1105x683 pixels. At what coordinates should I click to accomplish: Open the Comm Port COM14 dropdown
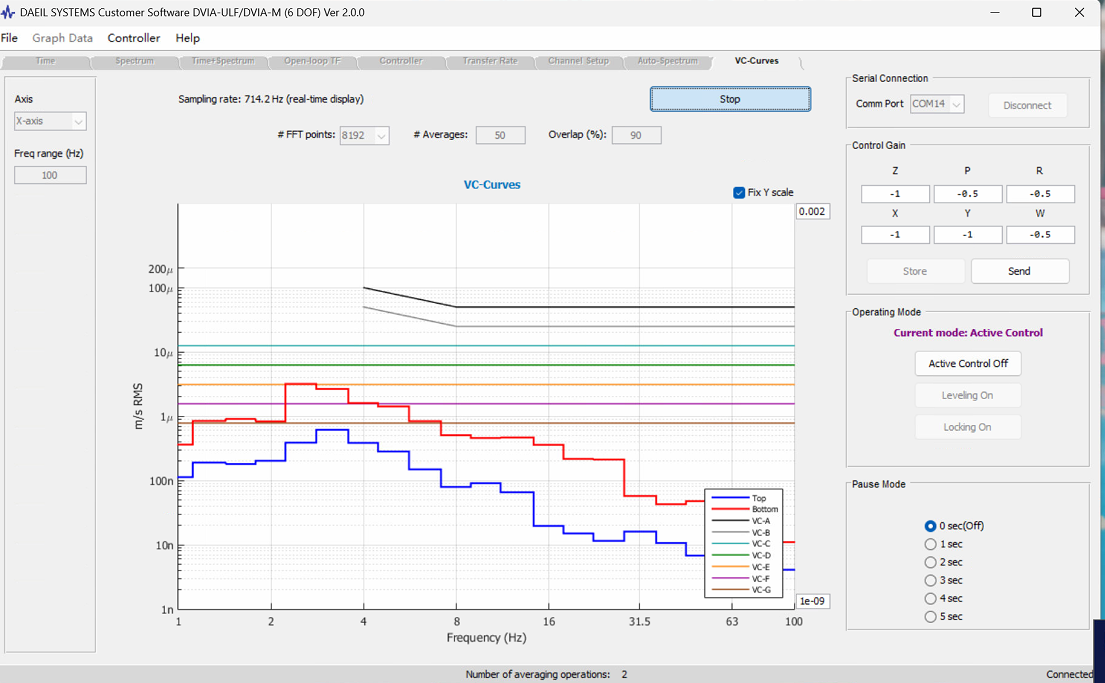(x=937, y=104)
